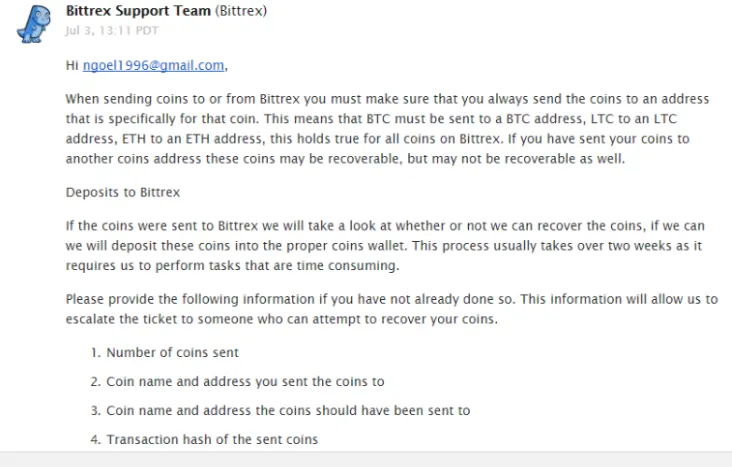Select item about address coins should have been sent

288,410
